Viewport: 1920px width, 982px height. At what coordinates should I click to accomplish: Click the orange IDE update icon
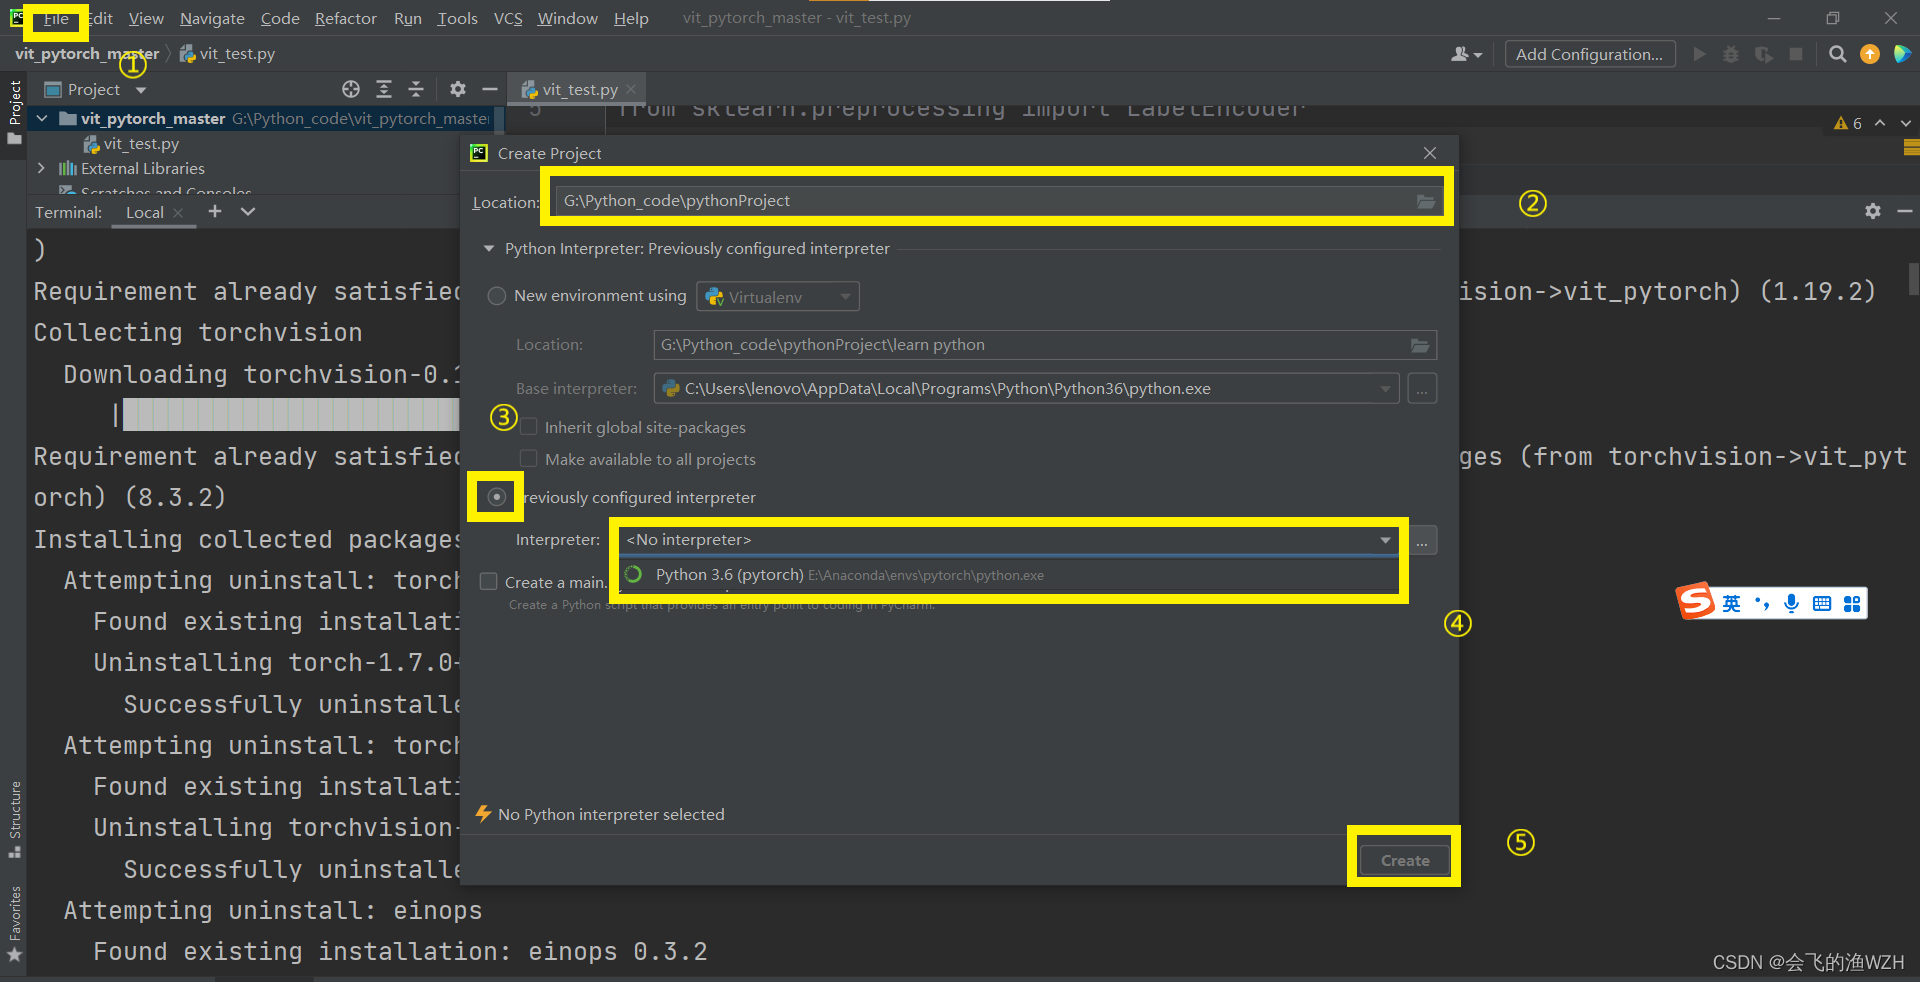click(1869, 55)
